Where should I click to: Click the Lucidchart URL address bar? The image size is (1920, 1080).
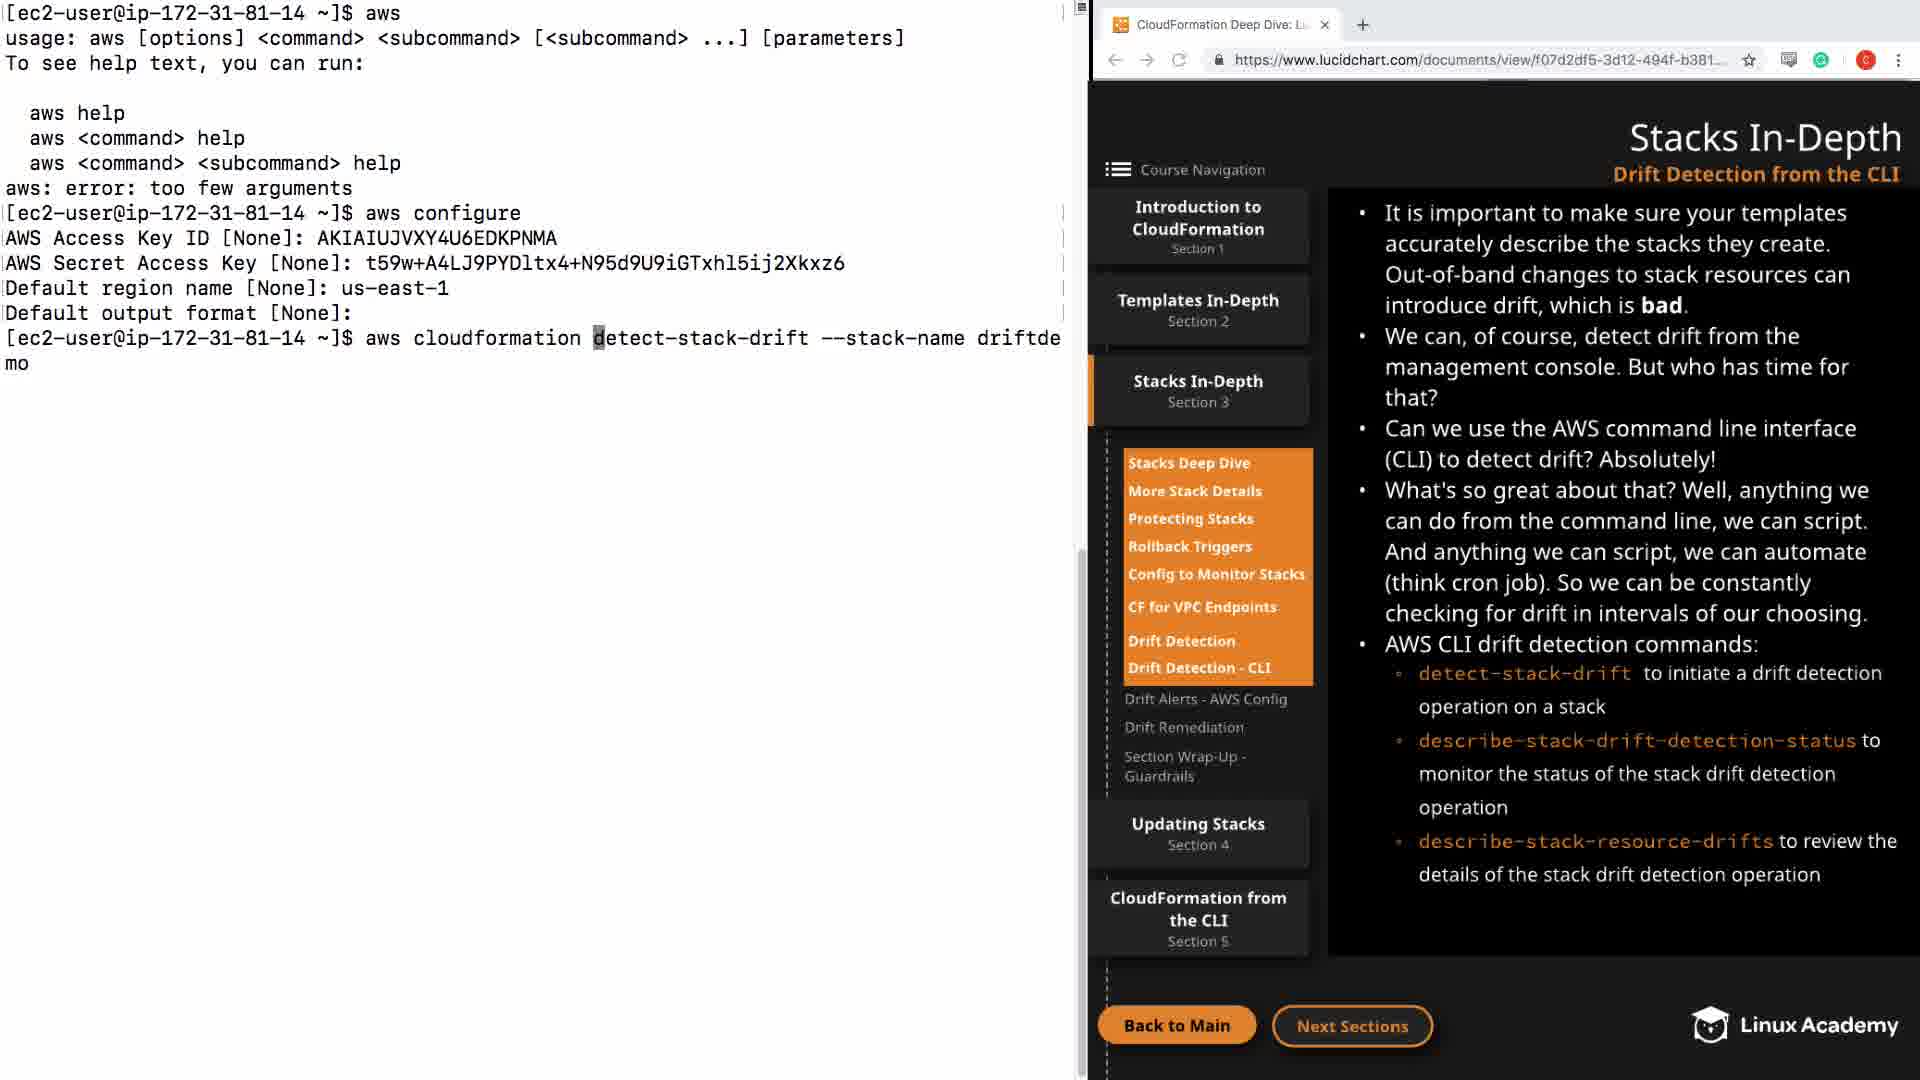1480,60
